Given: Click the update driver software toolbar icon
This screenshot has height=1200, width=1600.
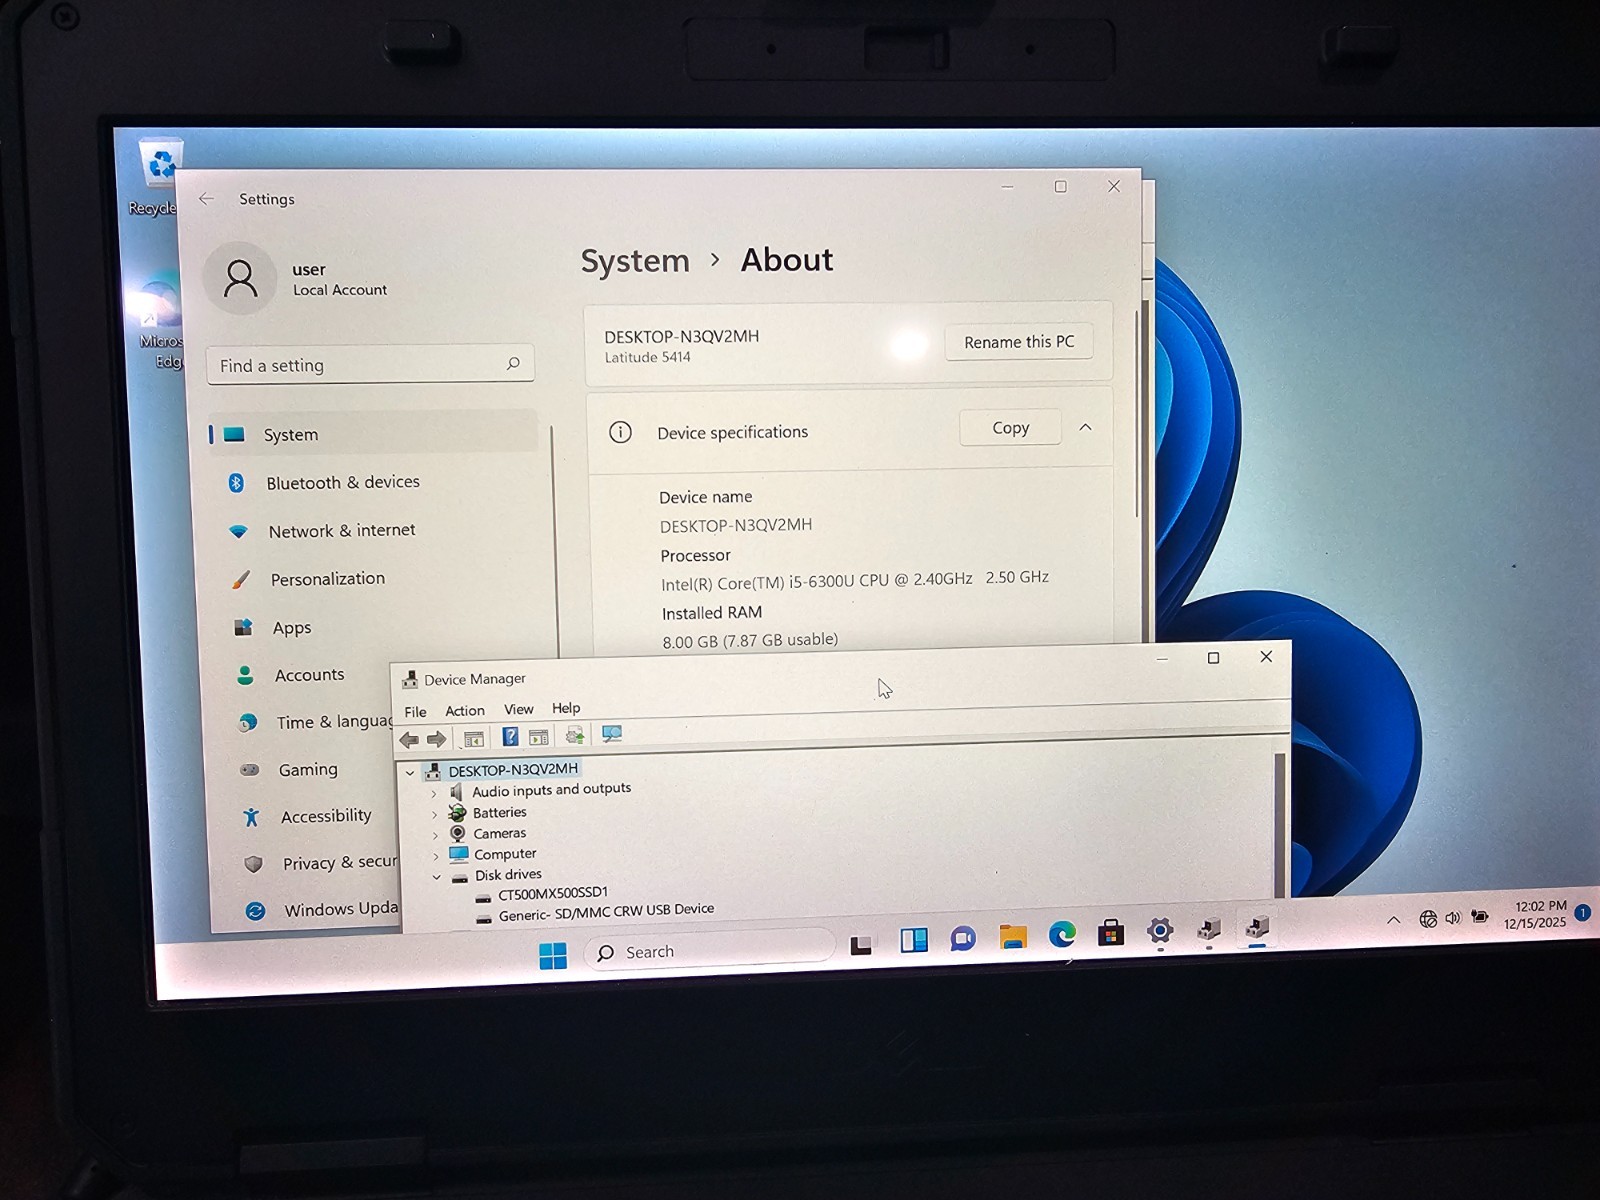Looking at the screenshot, I should [x=575, y=736].
